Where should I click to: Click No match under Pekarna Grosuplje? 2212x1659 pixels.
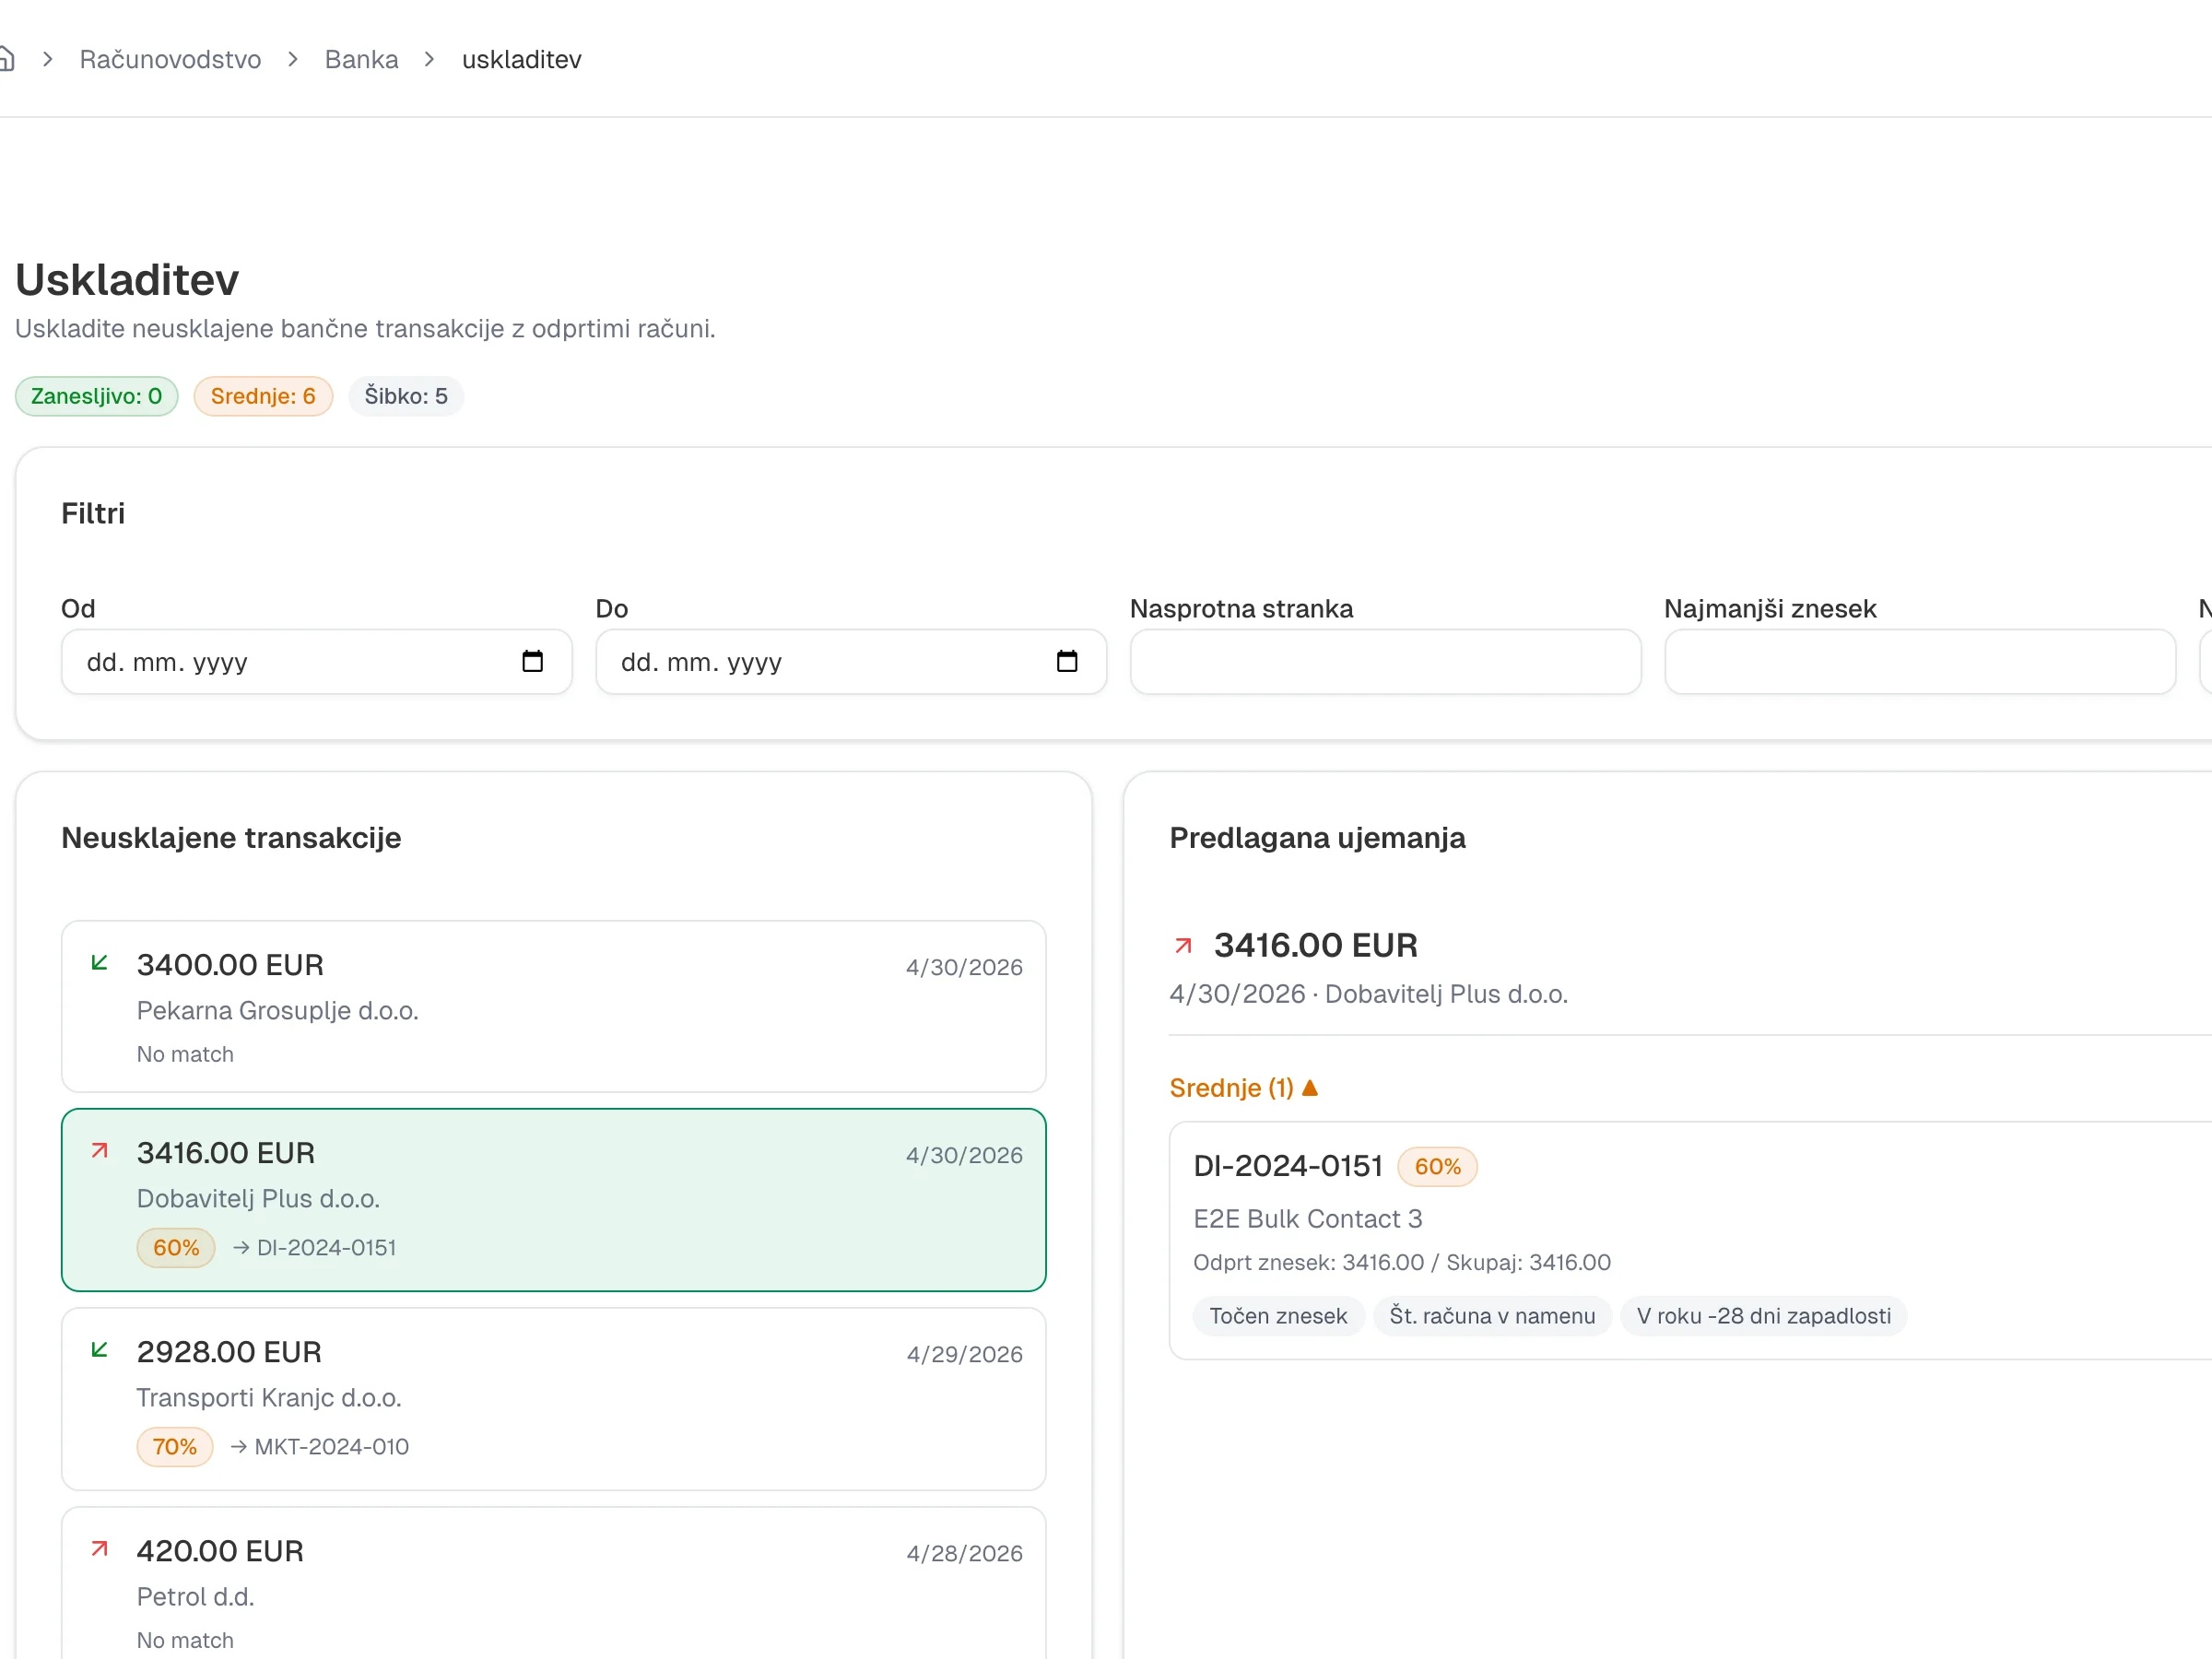tap(185, 1054)
